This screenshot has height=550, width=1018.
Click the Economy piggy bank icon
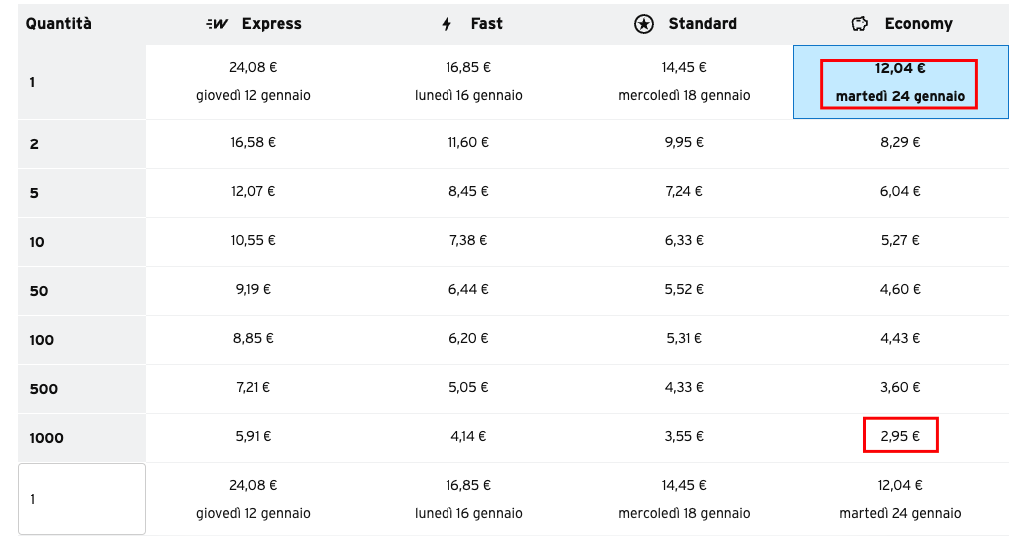click(860, 24)
